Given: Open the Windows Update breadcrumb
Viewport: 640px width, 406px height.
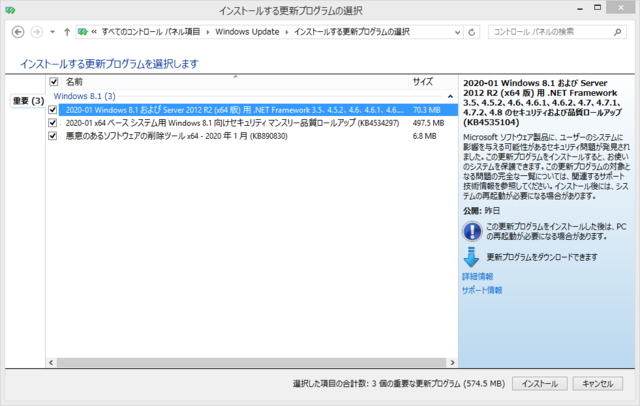Looking at the screenshot, I should point(247,32).
